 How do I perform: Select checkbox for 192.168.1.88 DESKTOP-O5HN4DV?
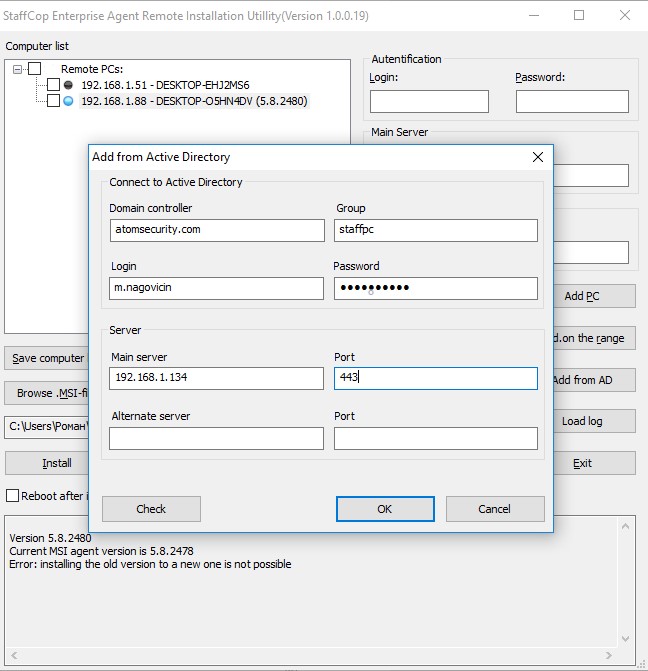[x=54, y=101]
